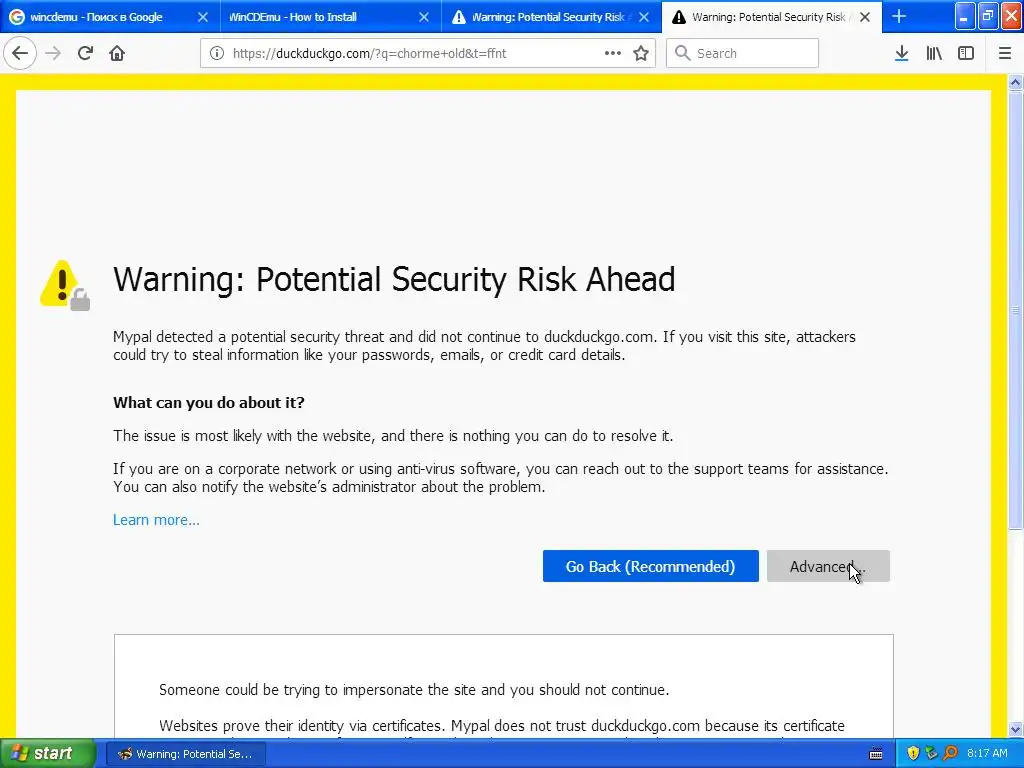
Task: Open the Downloads arrow icon
Action: [x=902, y=53]
